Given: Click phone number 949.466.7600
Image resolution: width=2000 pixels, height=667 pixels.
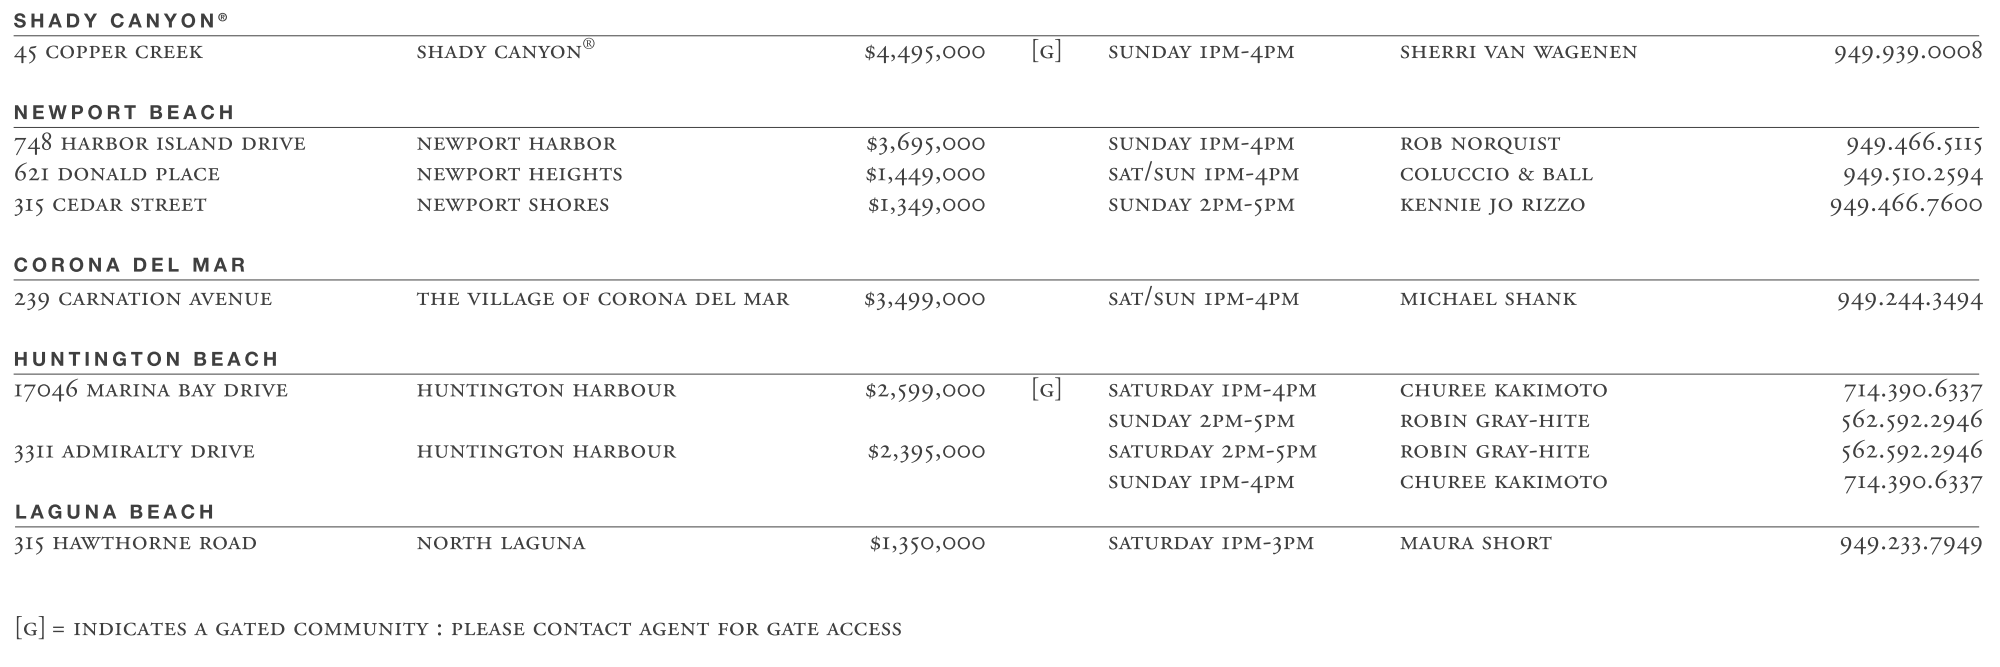Looking at the screenshot, I should click(1905, 205).
